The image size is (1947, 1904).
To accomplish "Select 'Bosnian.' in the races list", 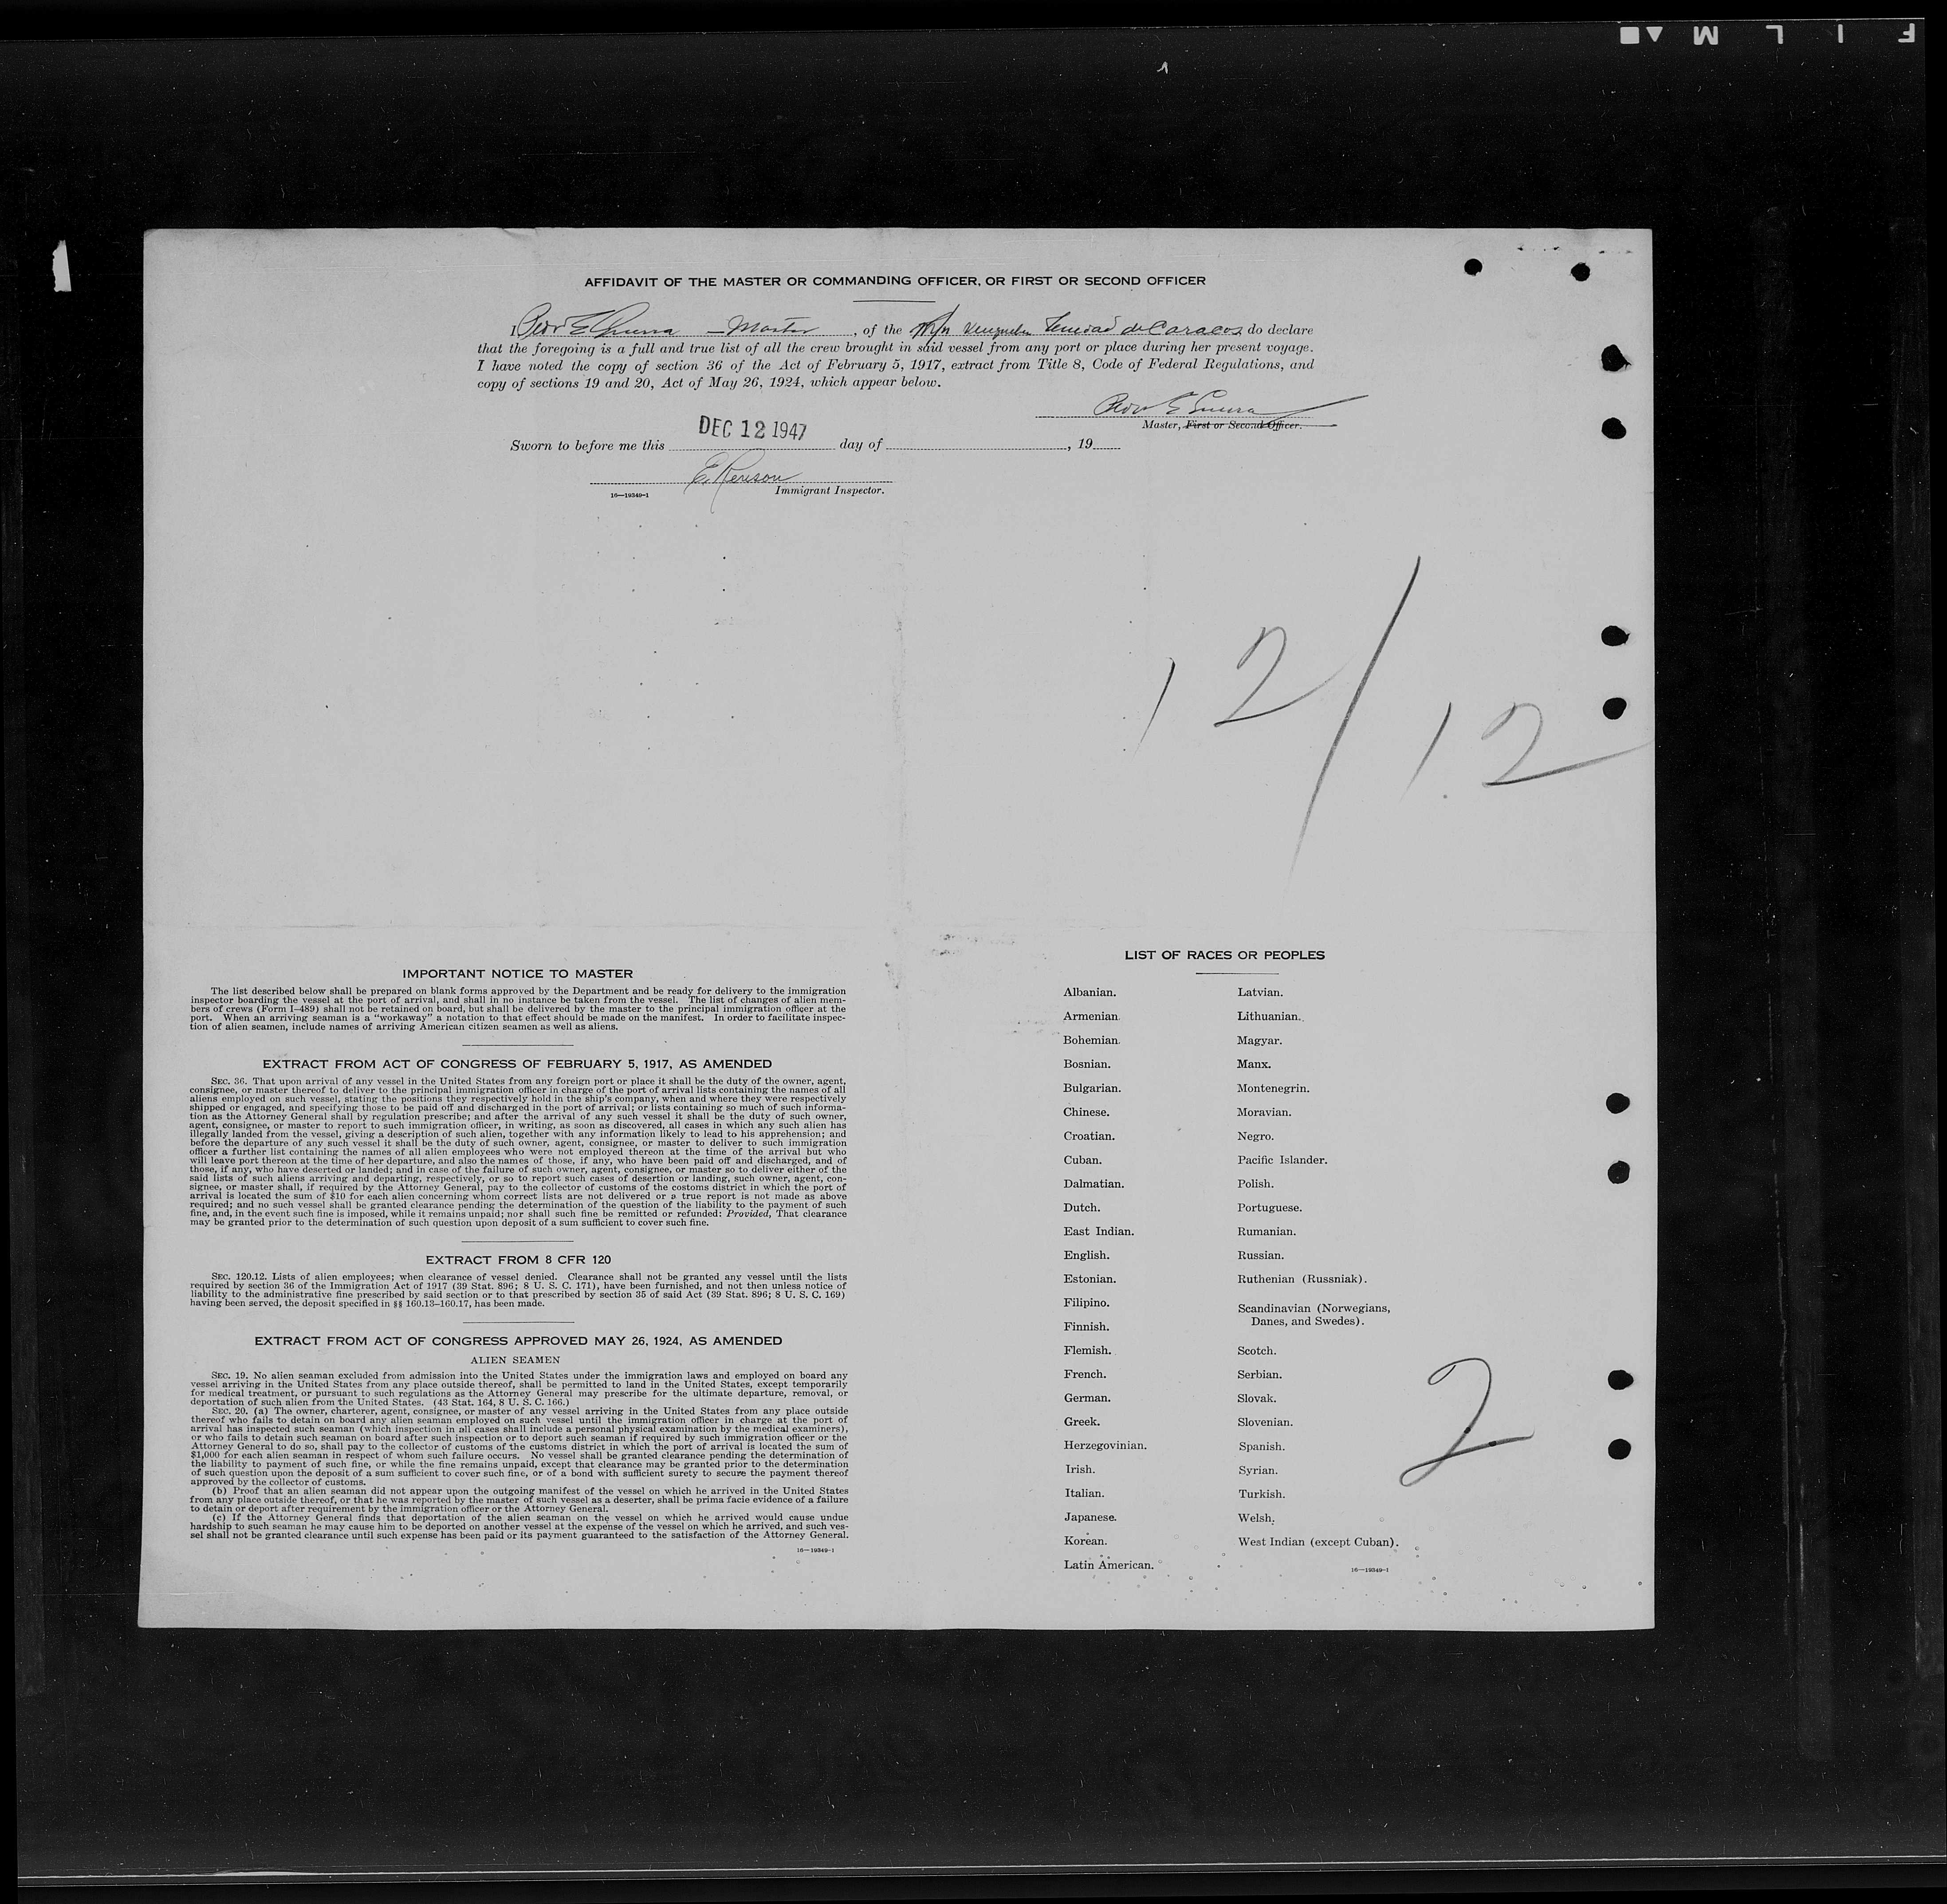I will (x=1086, y=1064).
